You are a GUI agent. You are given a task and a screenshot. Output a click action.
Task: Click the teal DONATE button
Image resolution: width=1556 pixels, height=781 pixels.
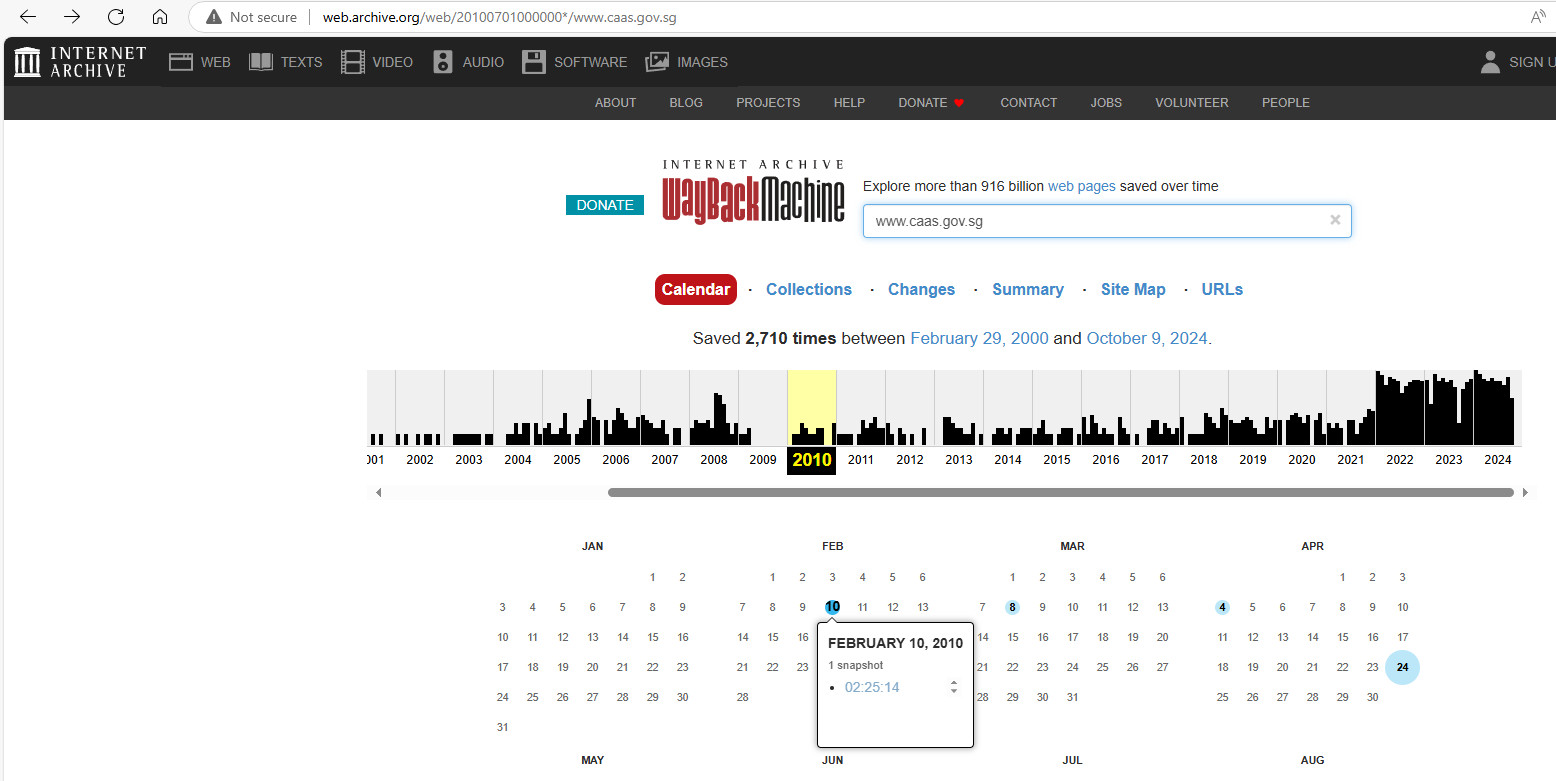[605, 205]
